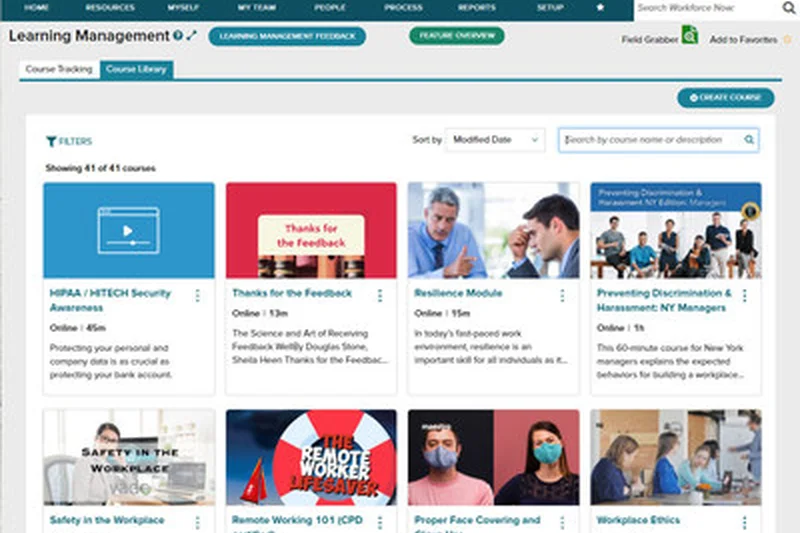Open the My Team menu

point(257,7)
